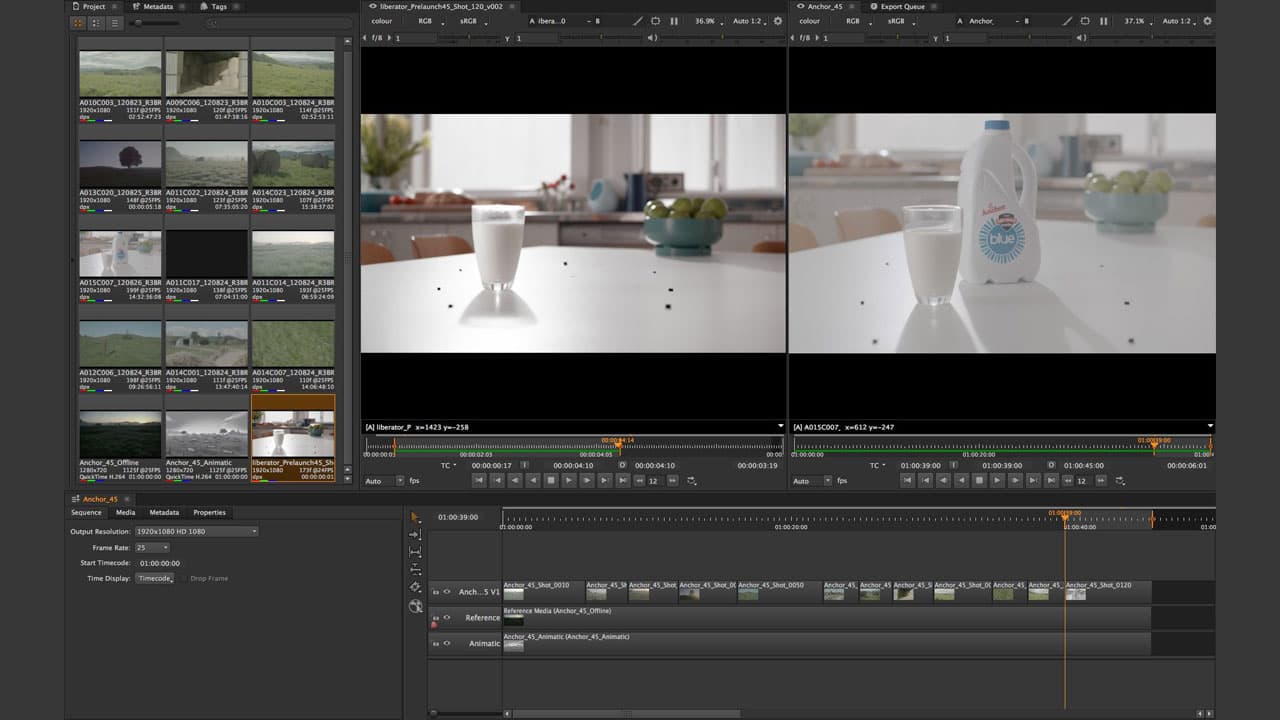Lock the Animatic track

point(436,643)
